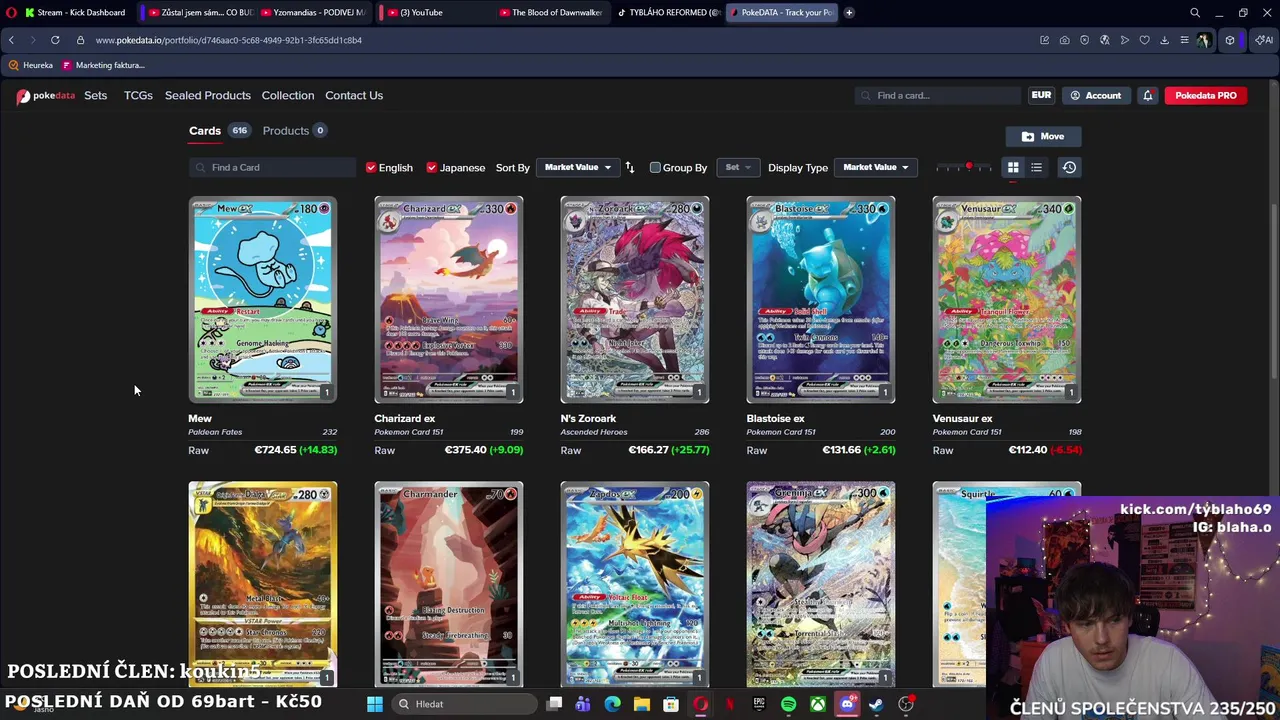Go back in browser history

pyautogui.click(x=11, y=40)
